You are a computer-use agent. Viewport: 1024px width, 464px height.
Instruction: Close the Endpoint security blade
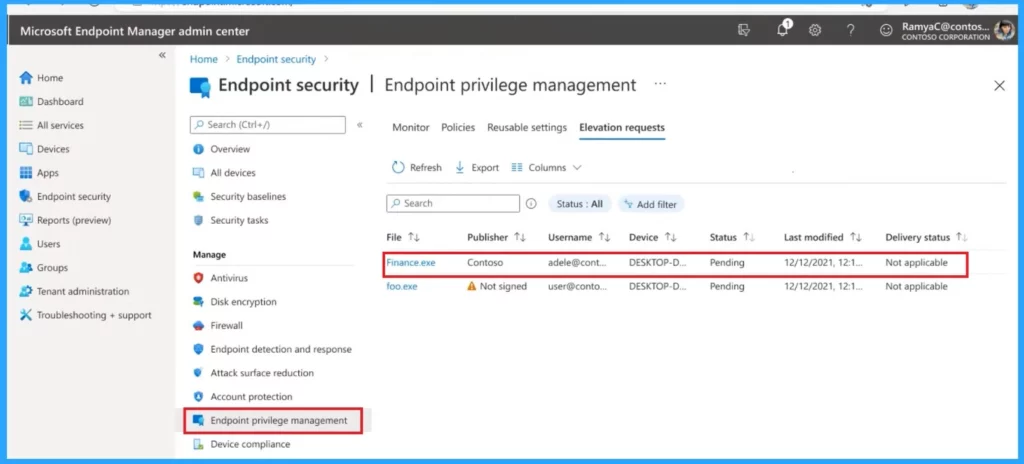tap(999, 86)
